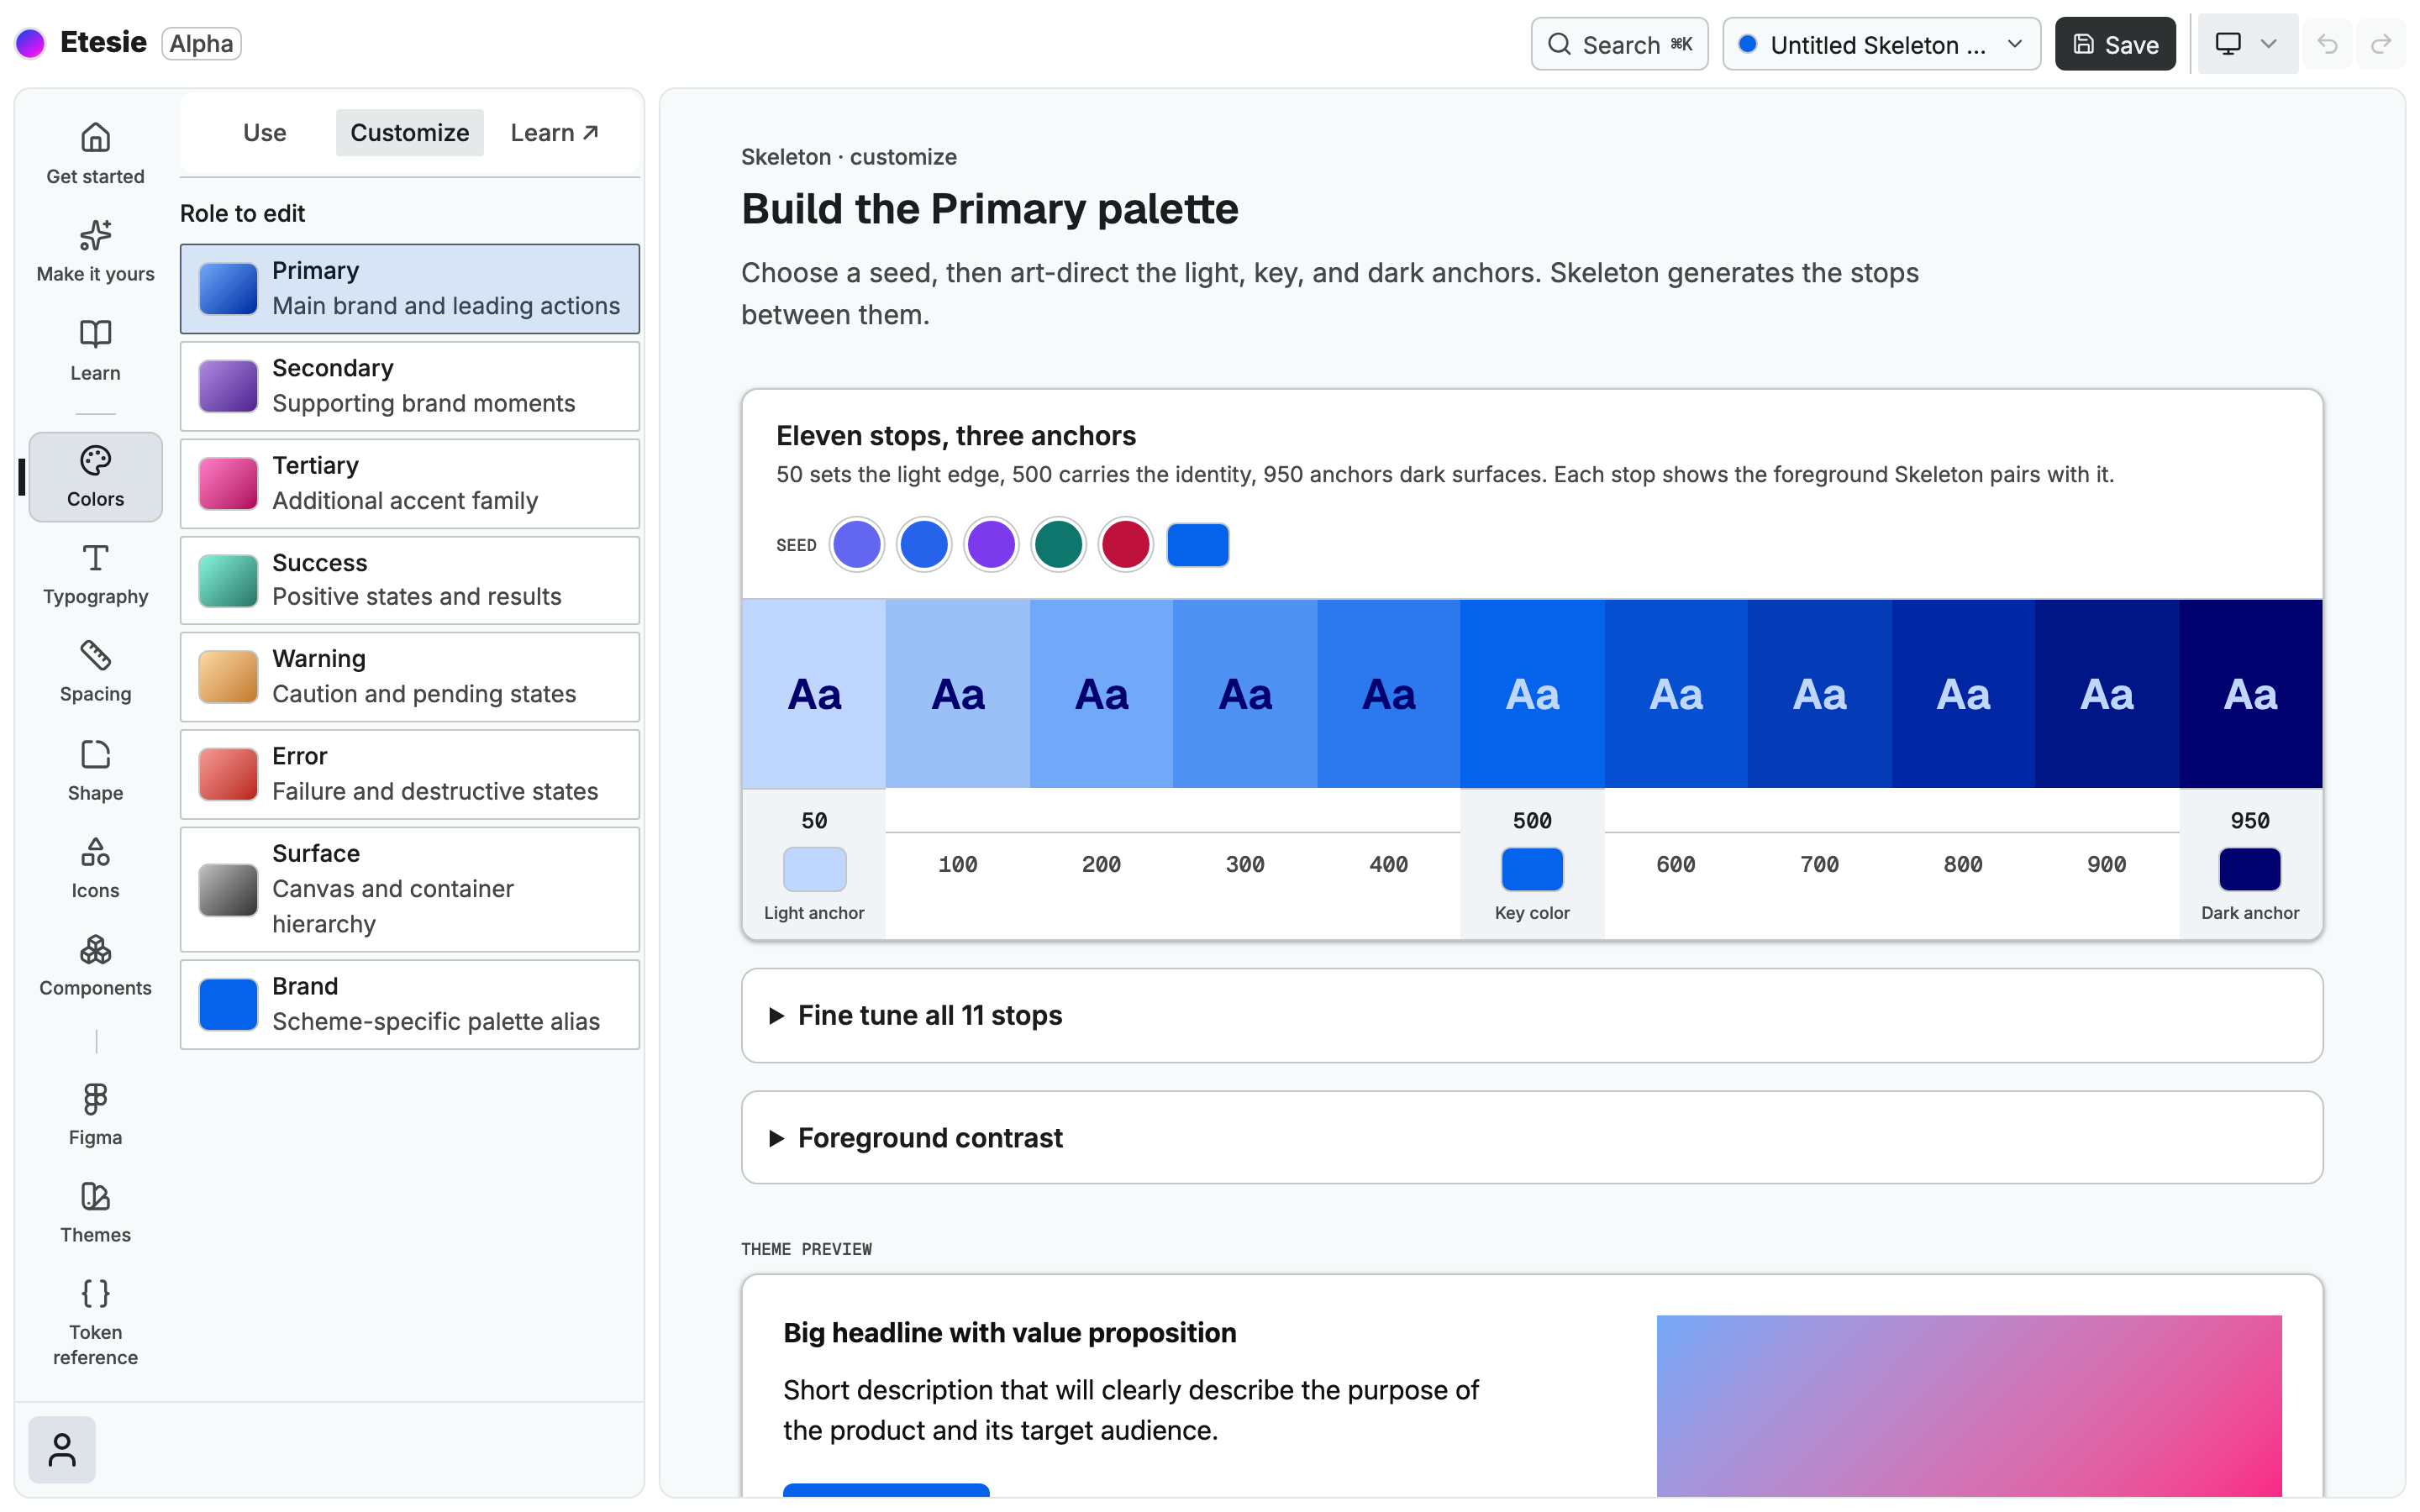Select the Secondary role
This screenshot has width=2420, height=1512.
coord(410,386)
